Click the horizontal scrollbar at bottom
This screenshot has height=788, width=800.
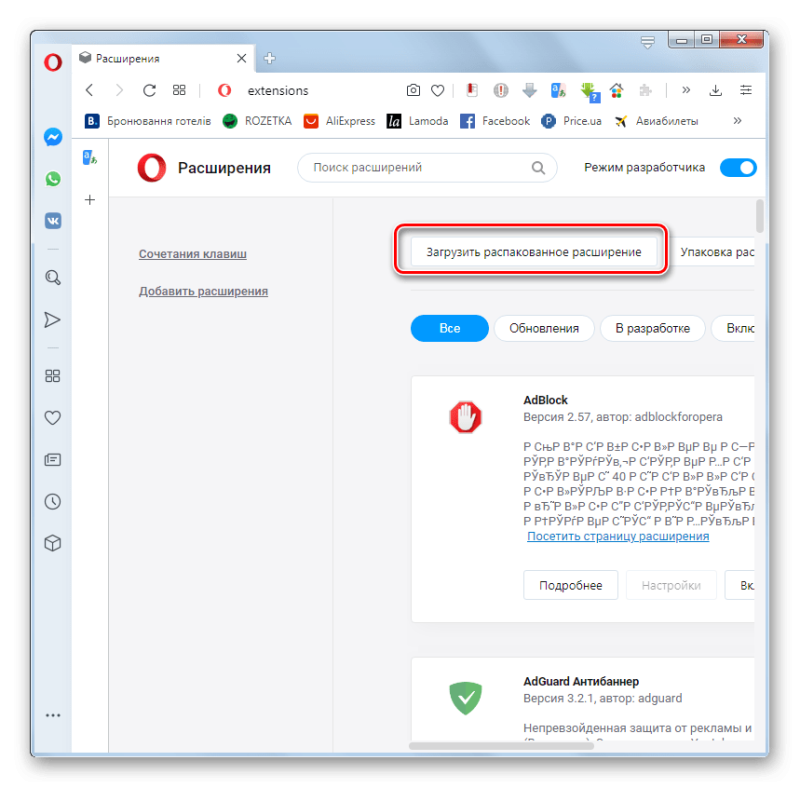coord(501,745)
